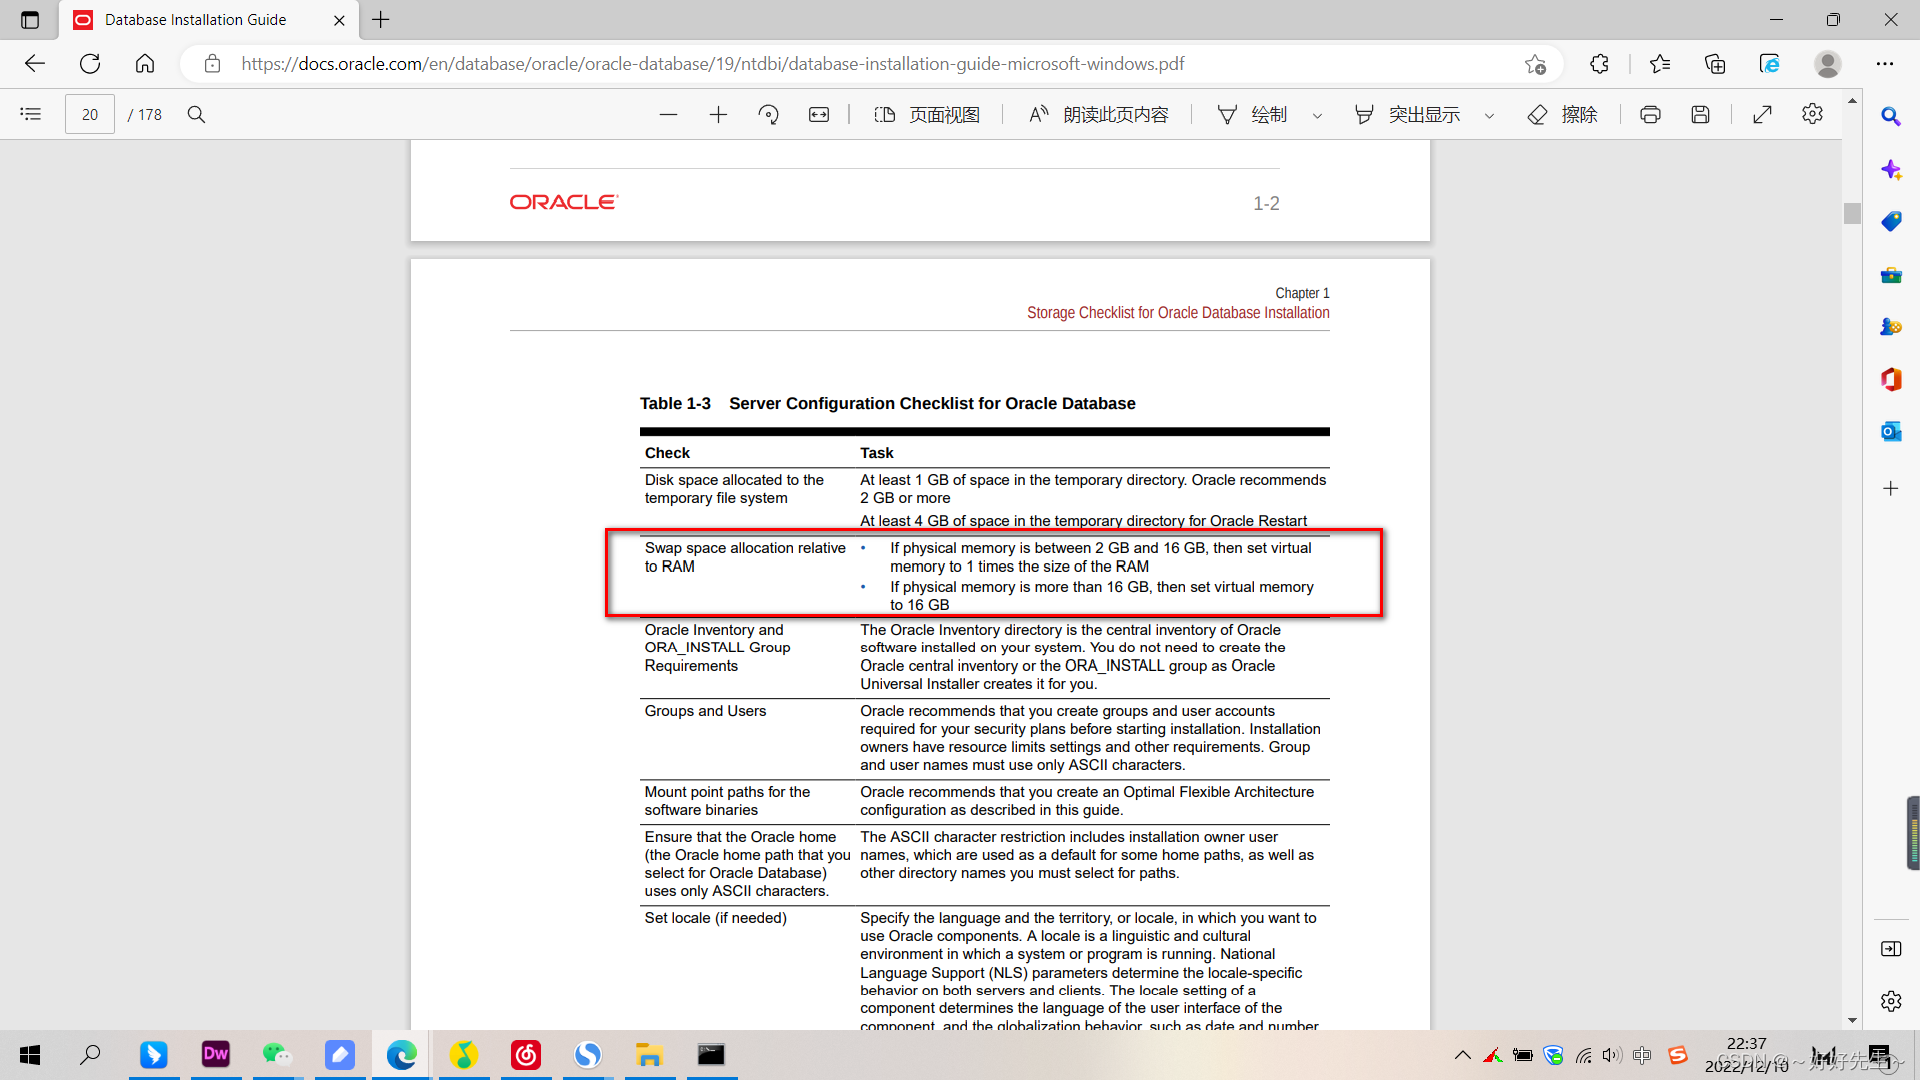Toggle fit-to-width view for the PDF
The image size is (1920, 1080).
818,114
